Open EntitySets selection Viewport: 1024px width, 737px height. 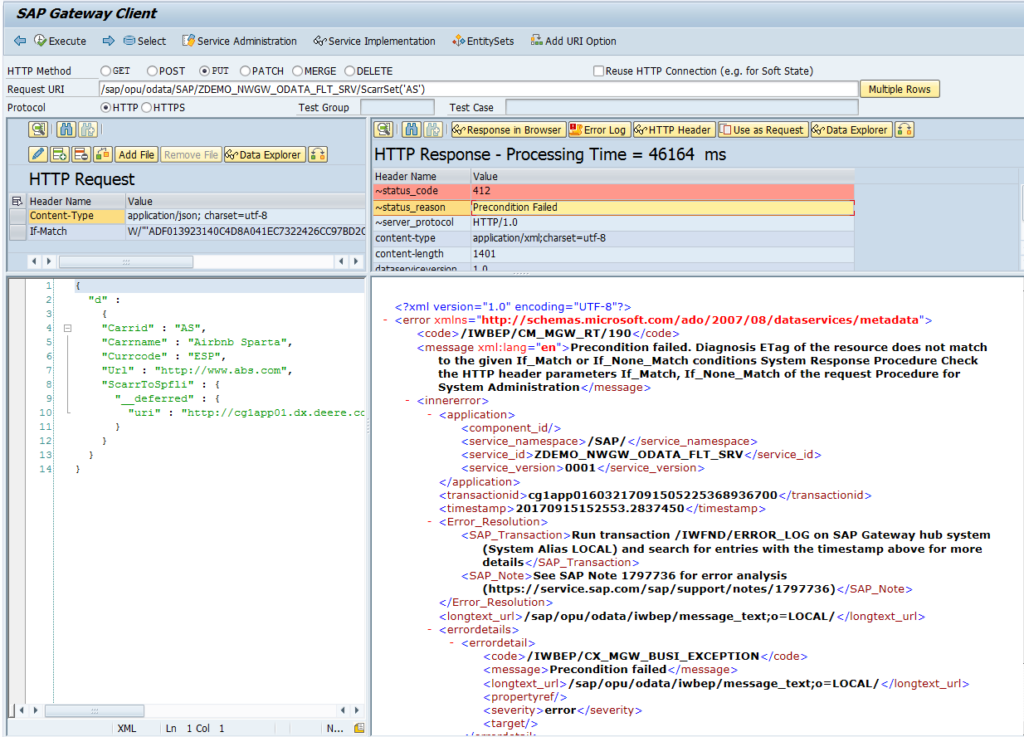(x=483, y=40)
